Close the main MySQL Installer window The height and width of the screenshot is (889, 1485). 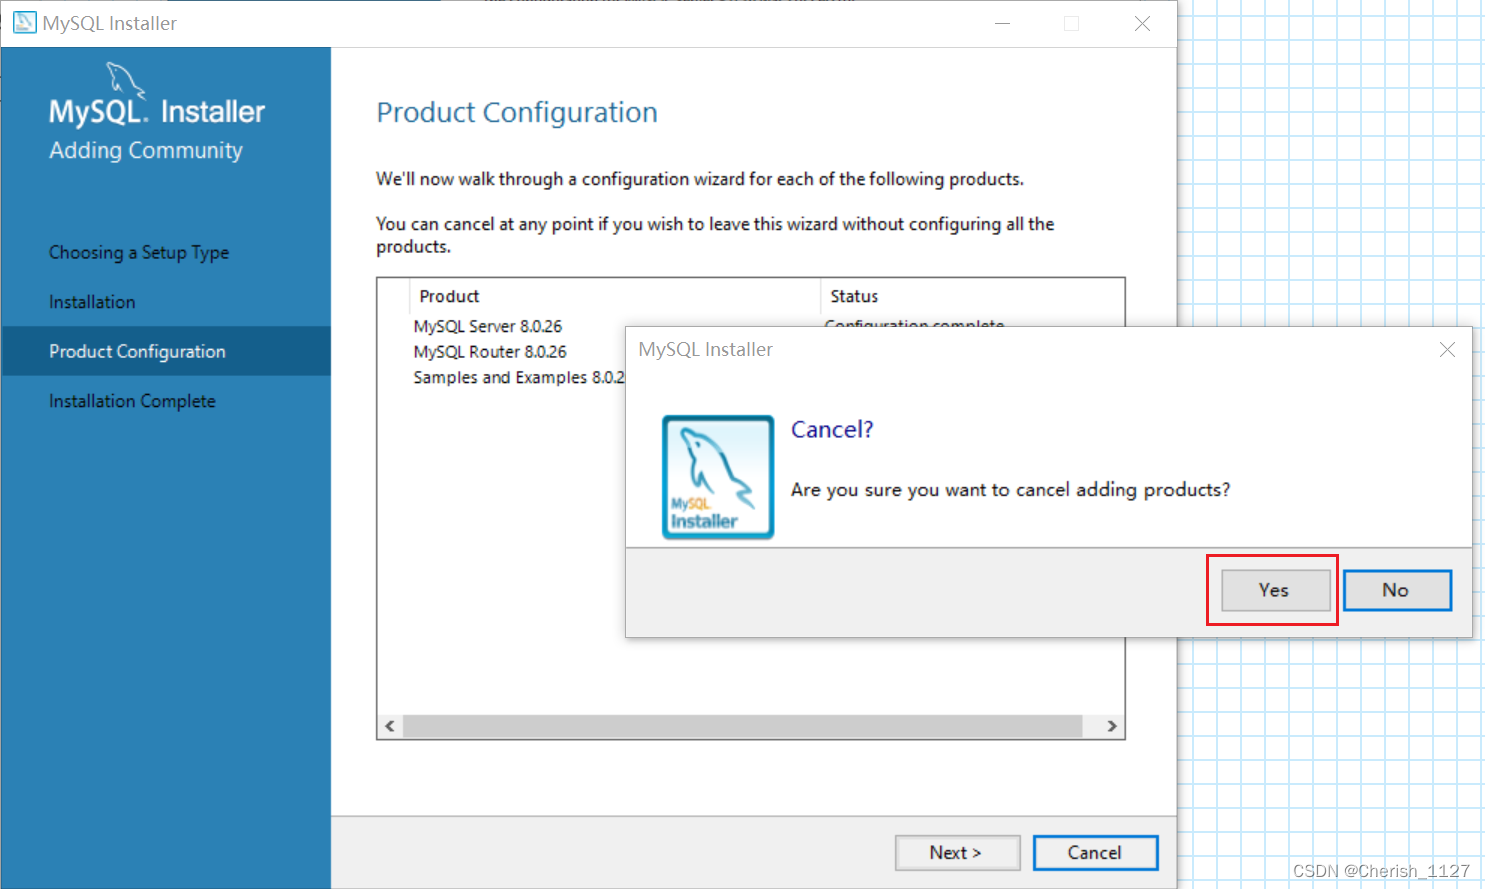coord(1142,23)
